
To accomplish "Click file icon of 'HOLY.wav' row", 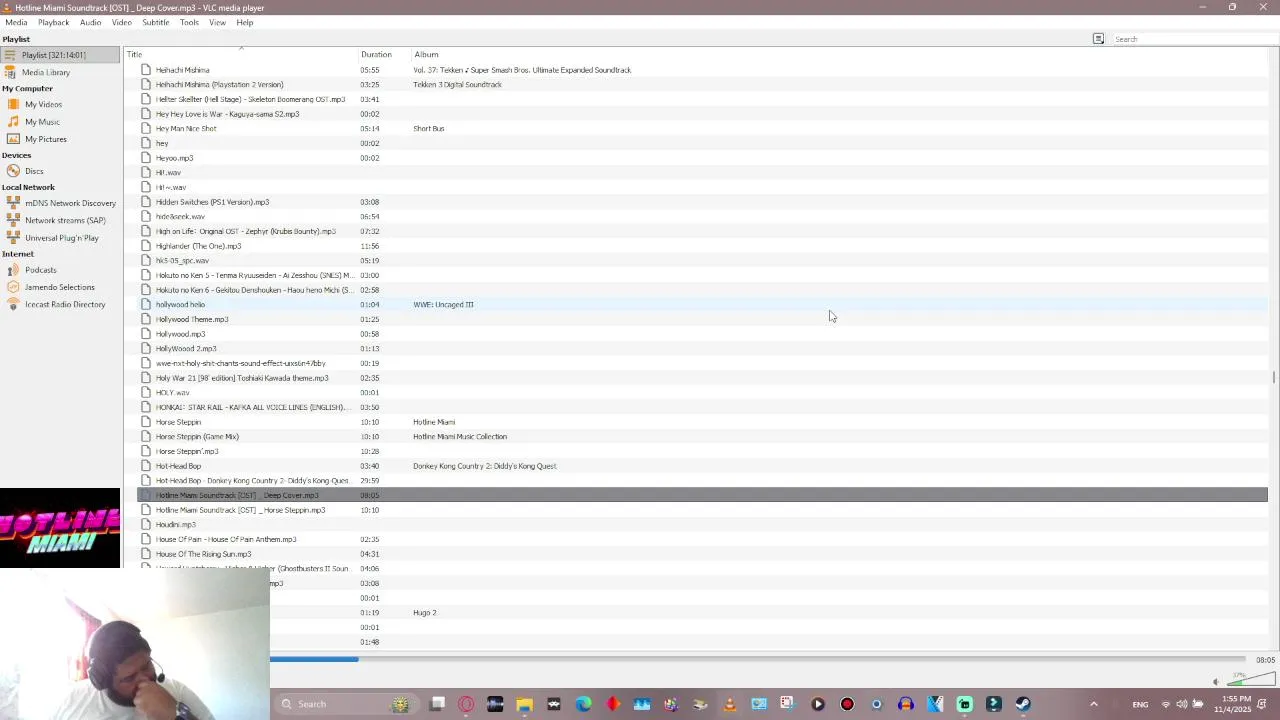I will (146, 392).
